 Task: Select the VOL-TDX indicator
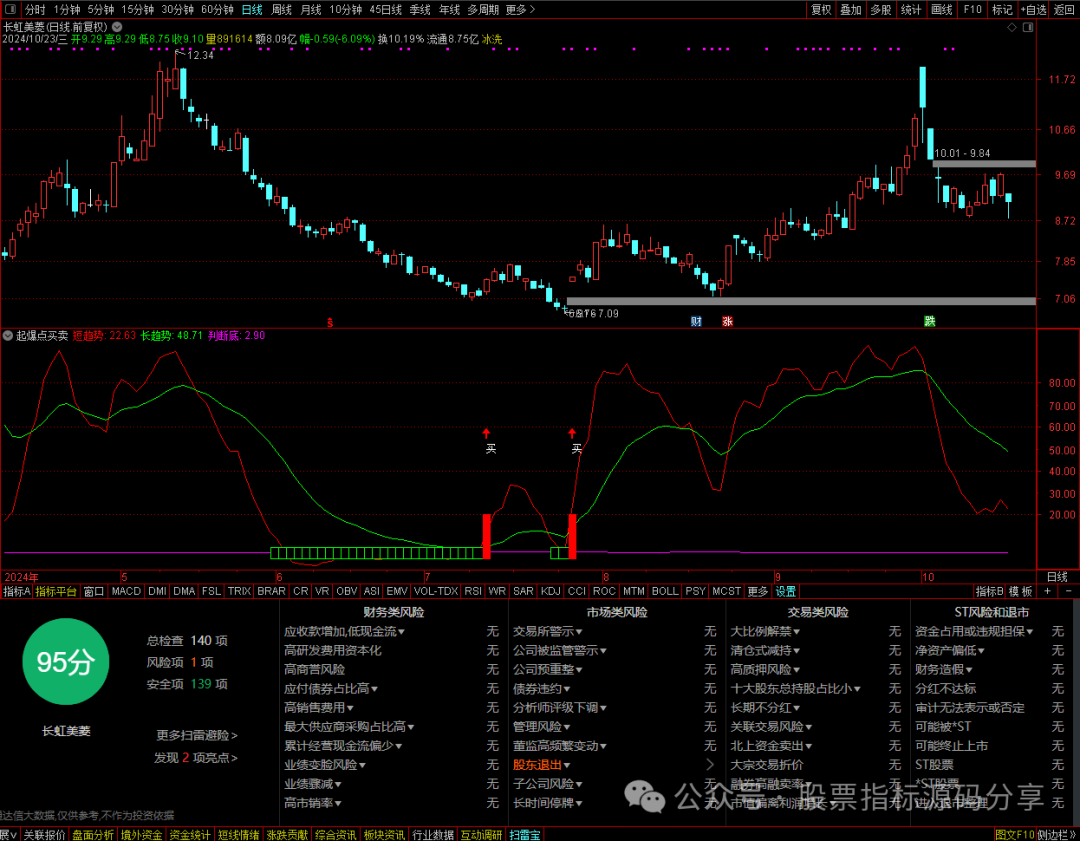tap(436, 591)
